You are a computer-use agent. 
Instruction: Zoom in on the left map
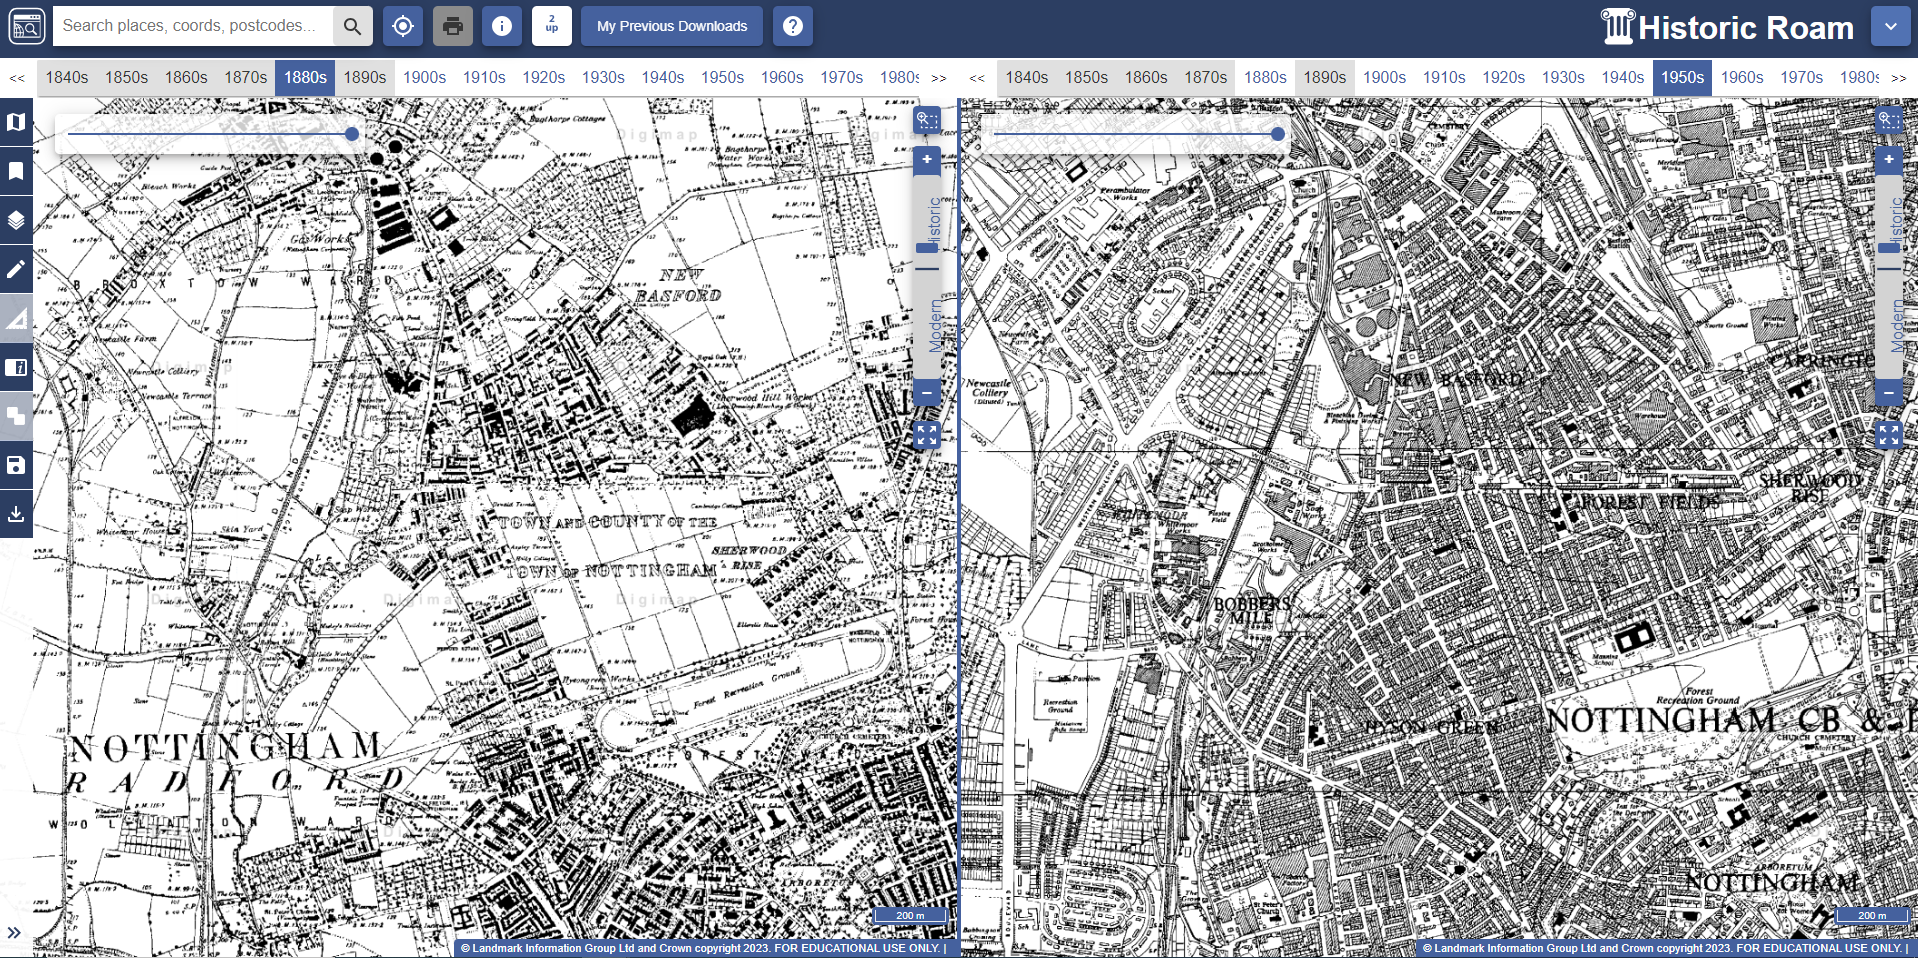(x=927, y=159)
